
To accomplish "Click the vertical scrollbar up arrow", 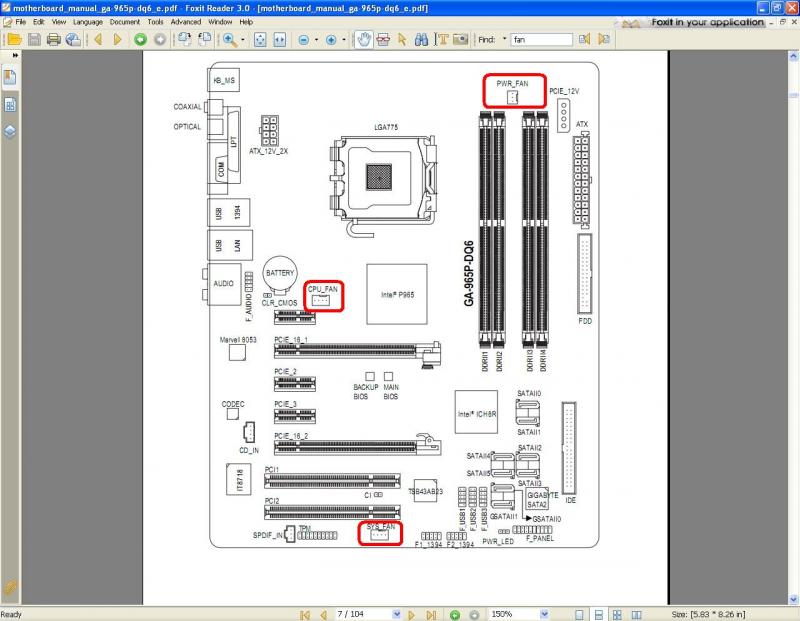I will tap(793, 56).
